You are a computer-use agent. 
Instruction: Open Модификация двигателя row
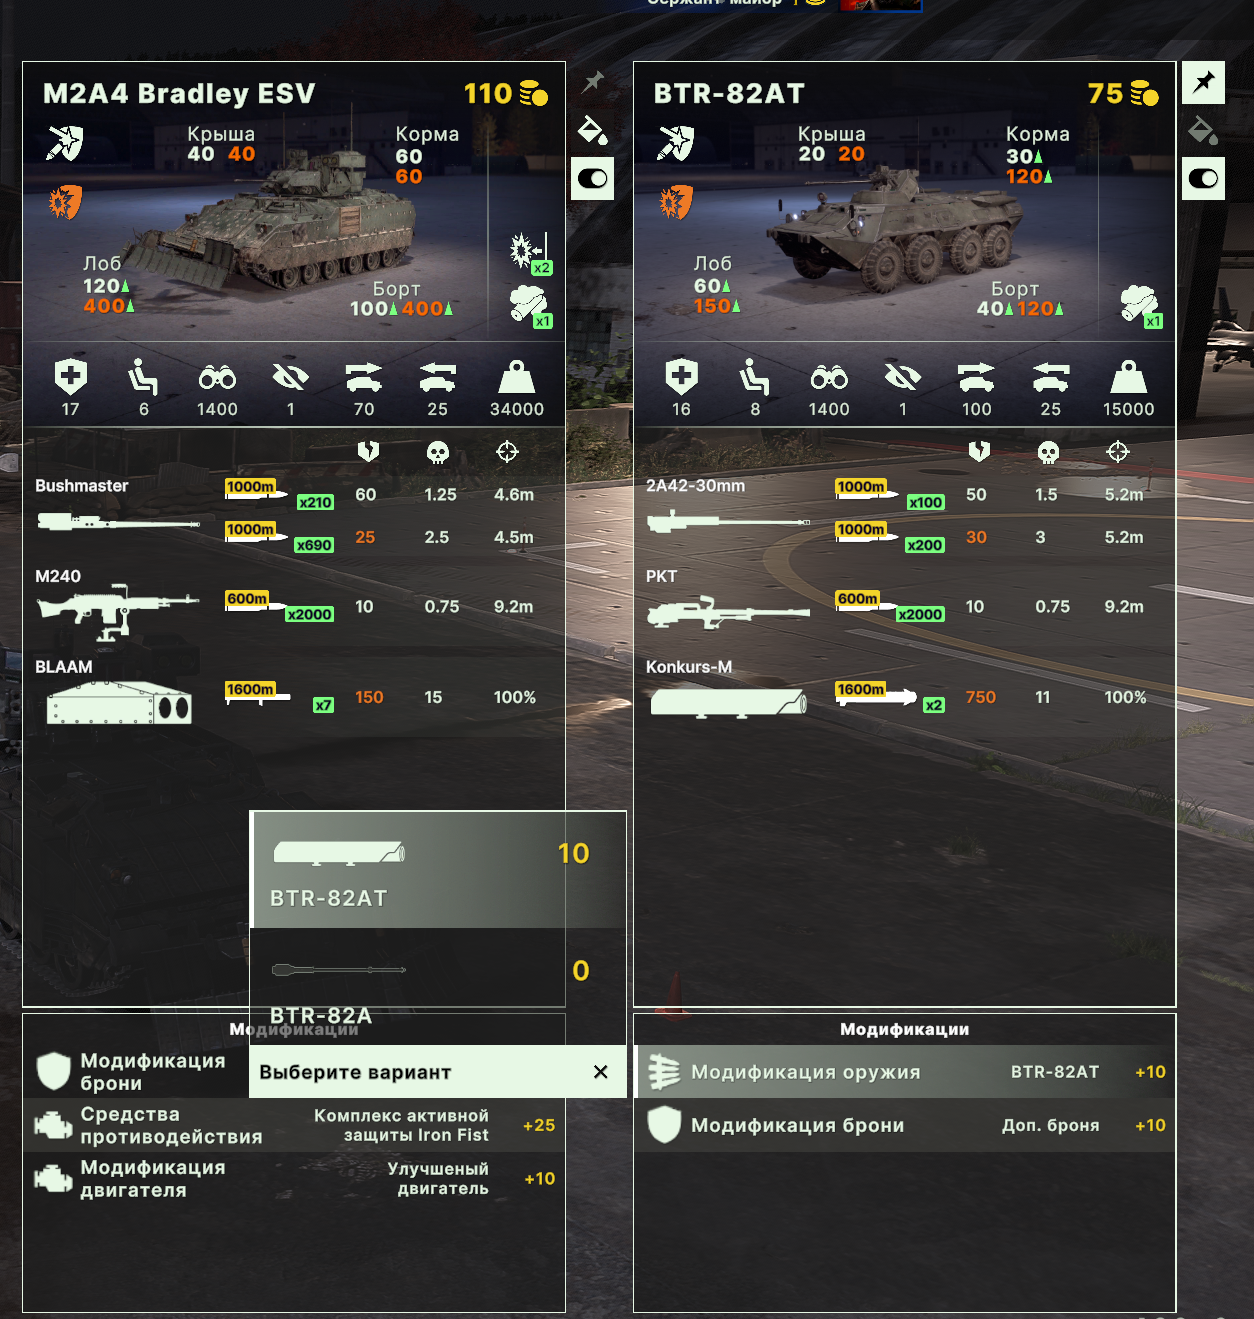click(294, 1178)
